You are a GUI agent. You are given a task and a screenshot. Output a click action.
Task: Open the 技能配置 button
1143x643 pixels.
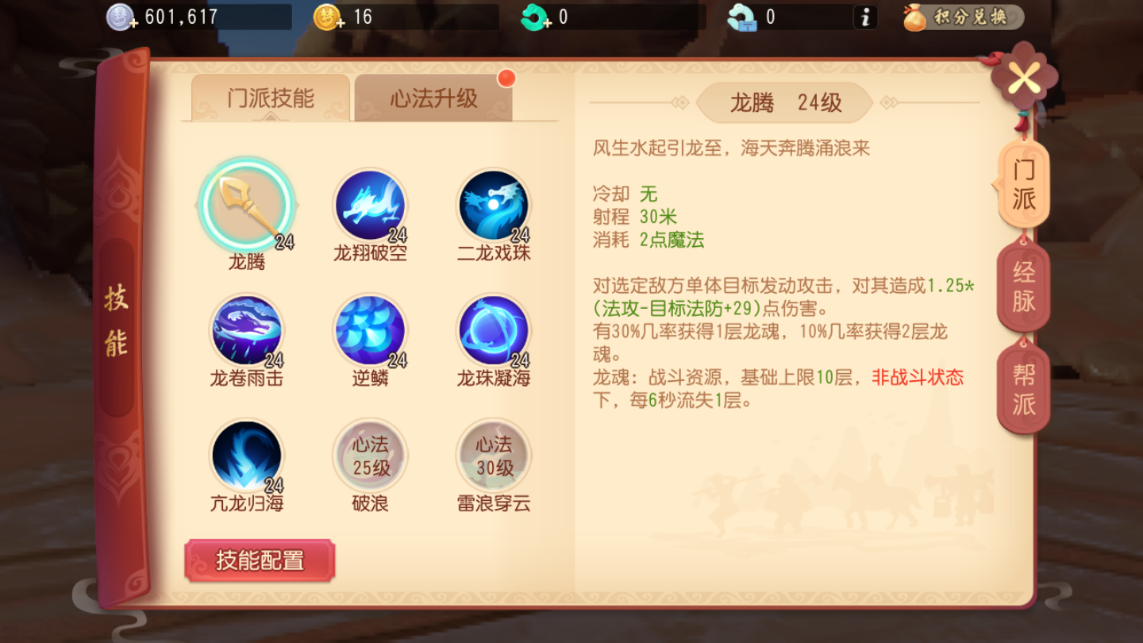(260, 560)
